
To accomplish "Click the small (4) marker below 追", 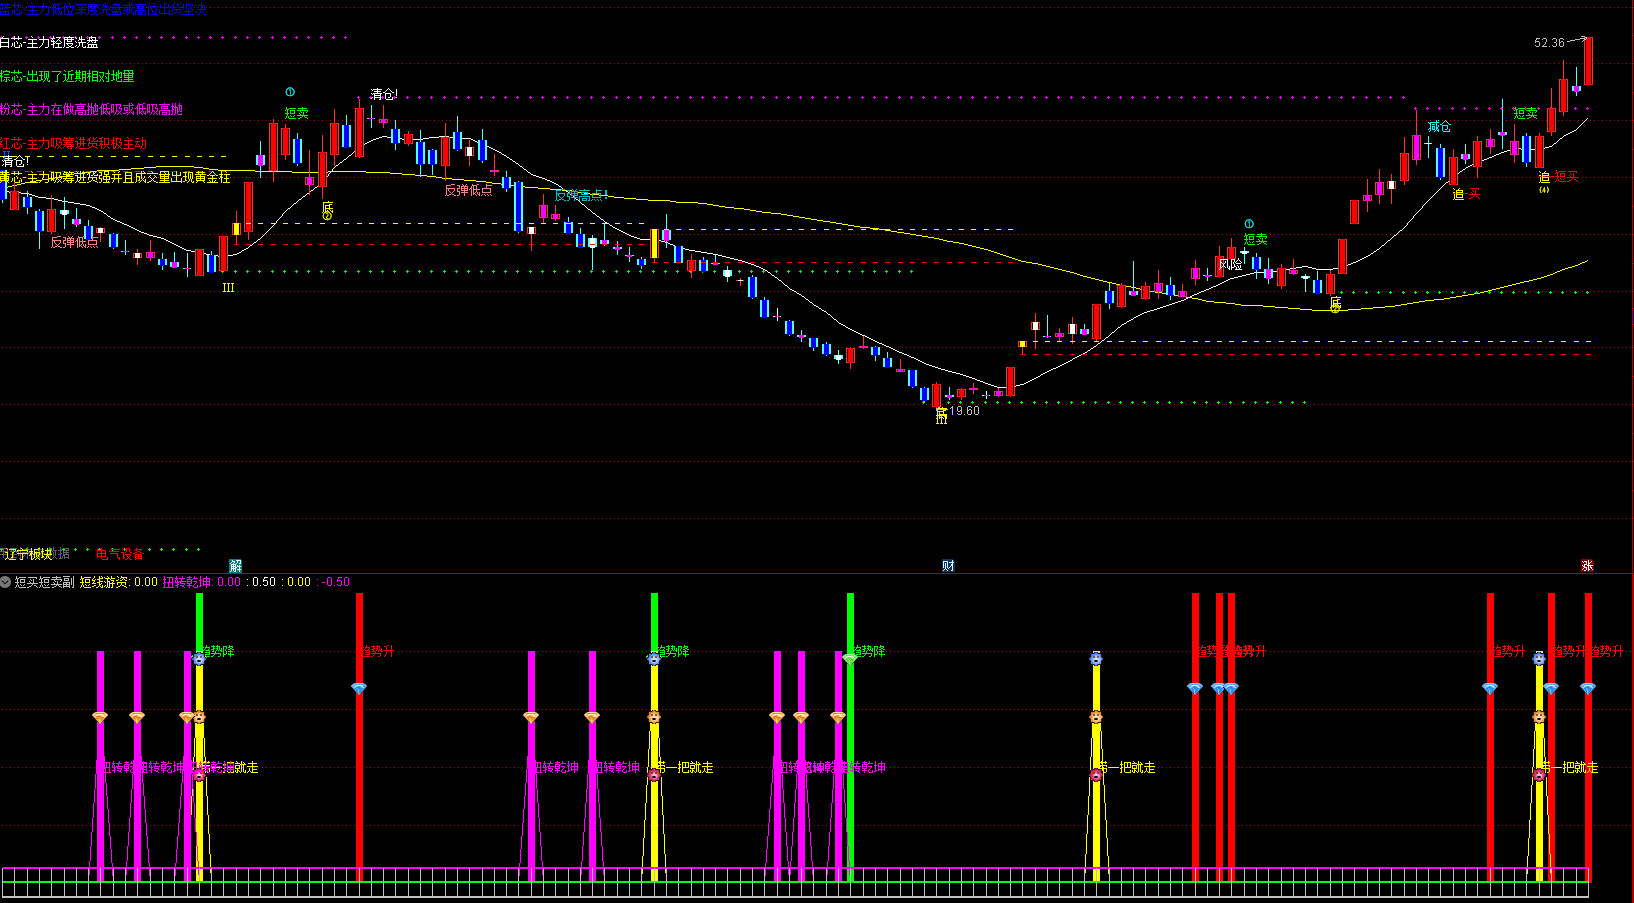I will 1544,190.
